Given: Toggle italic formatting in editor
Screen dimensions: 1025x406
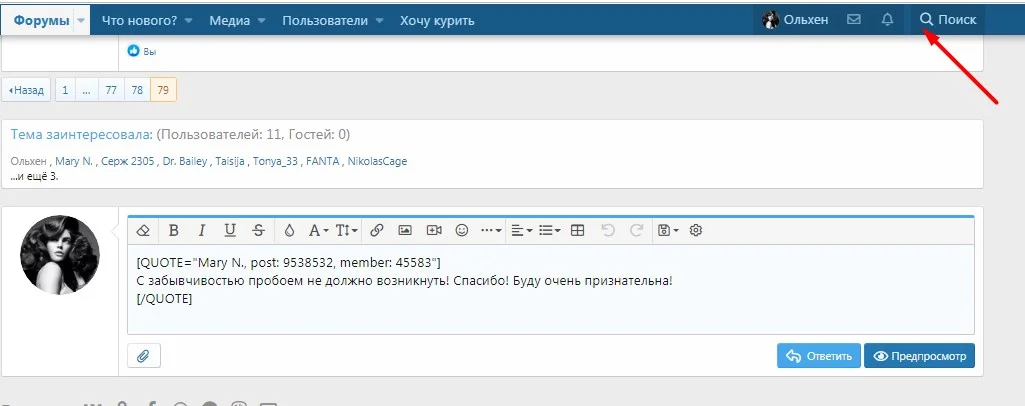Looking at the screenshot, I should [x=202, y=230].
